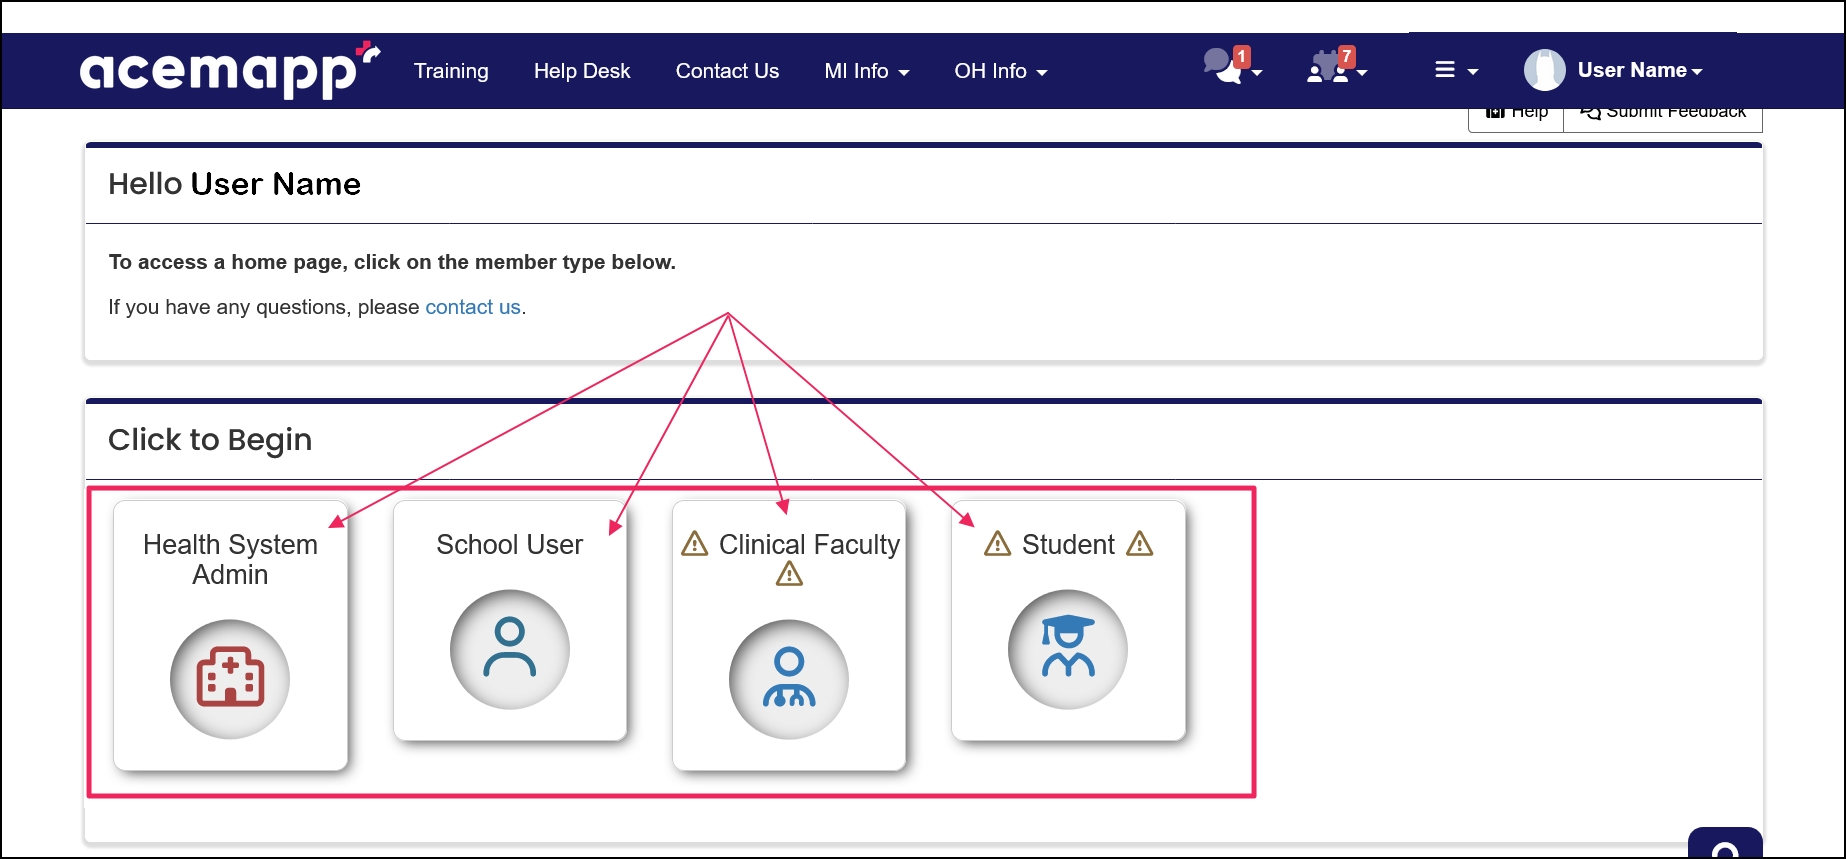
Task: Select the Clinical Faculty card title
Action: pyautogui.click(x=809, y=544)
